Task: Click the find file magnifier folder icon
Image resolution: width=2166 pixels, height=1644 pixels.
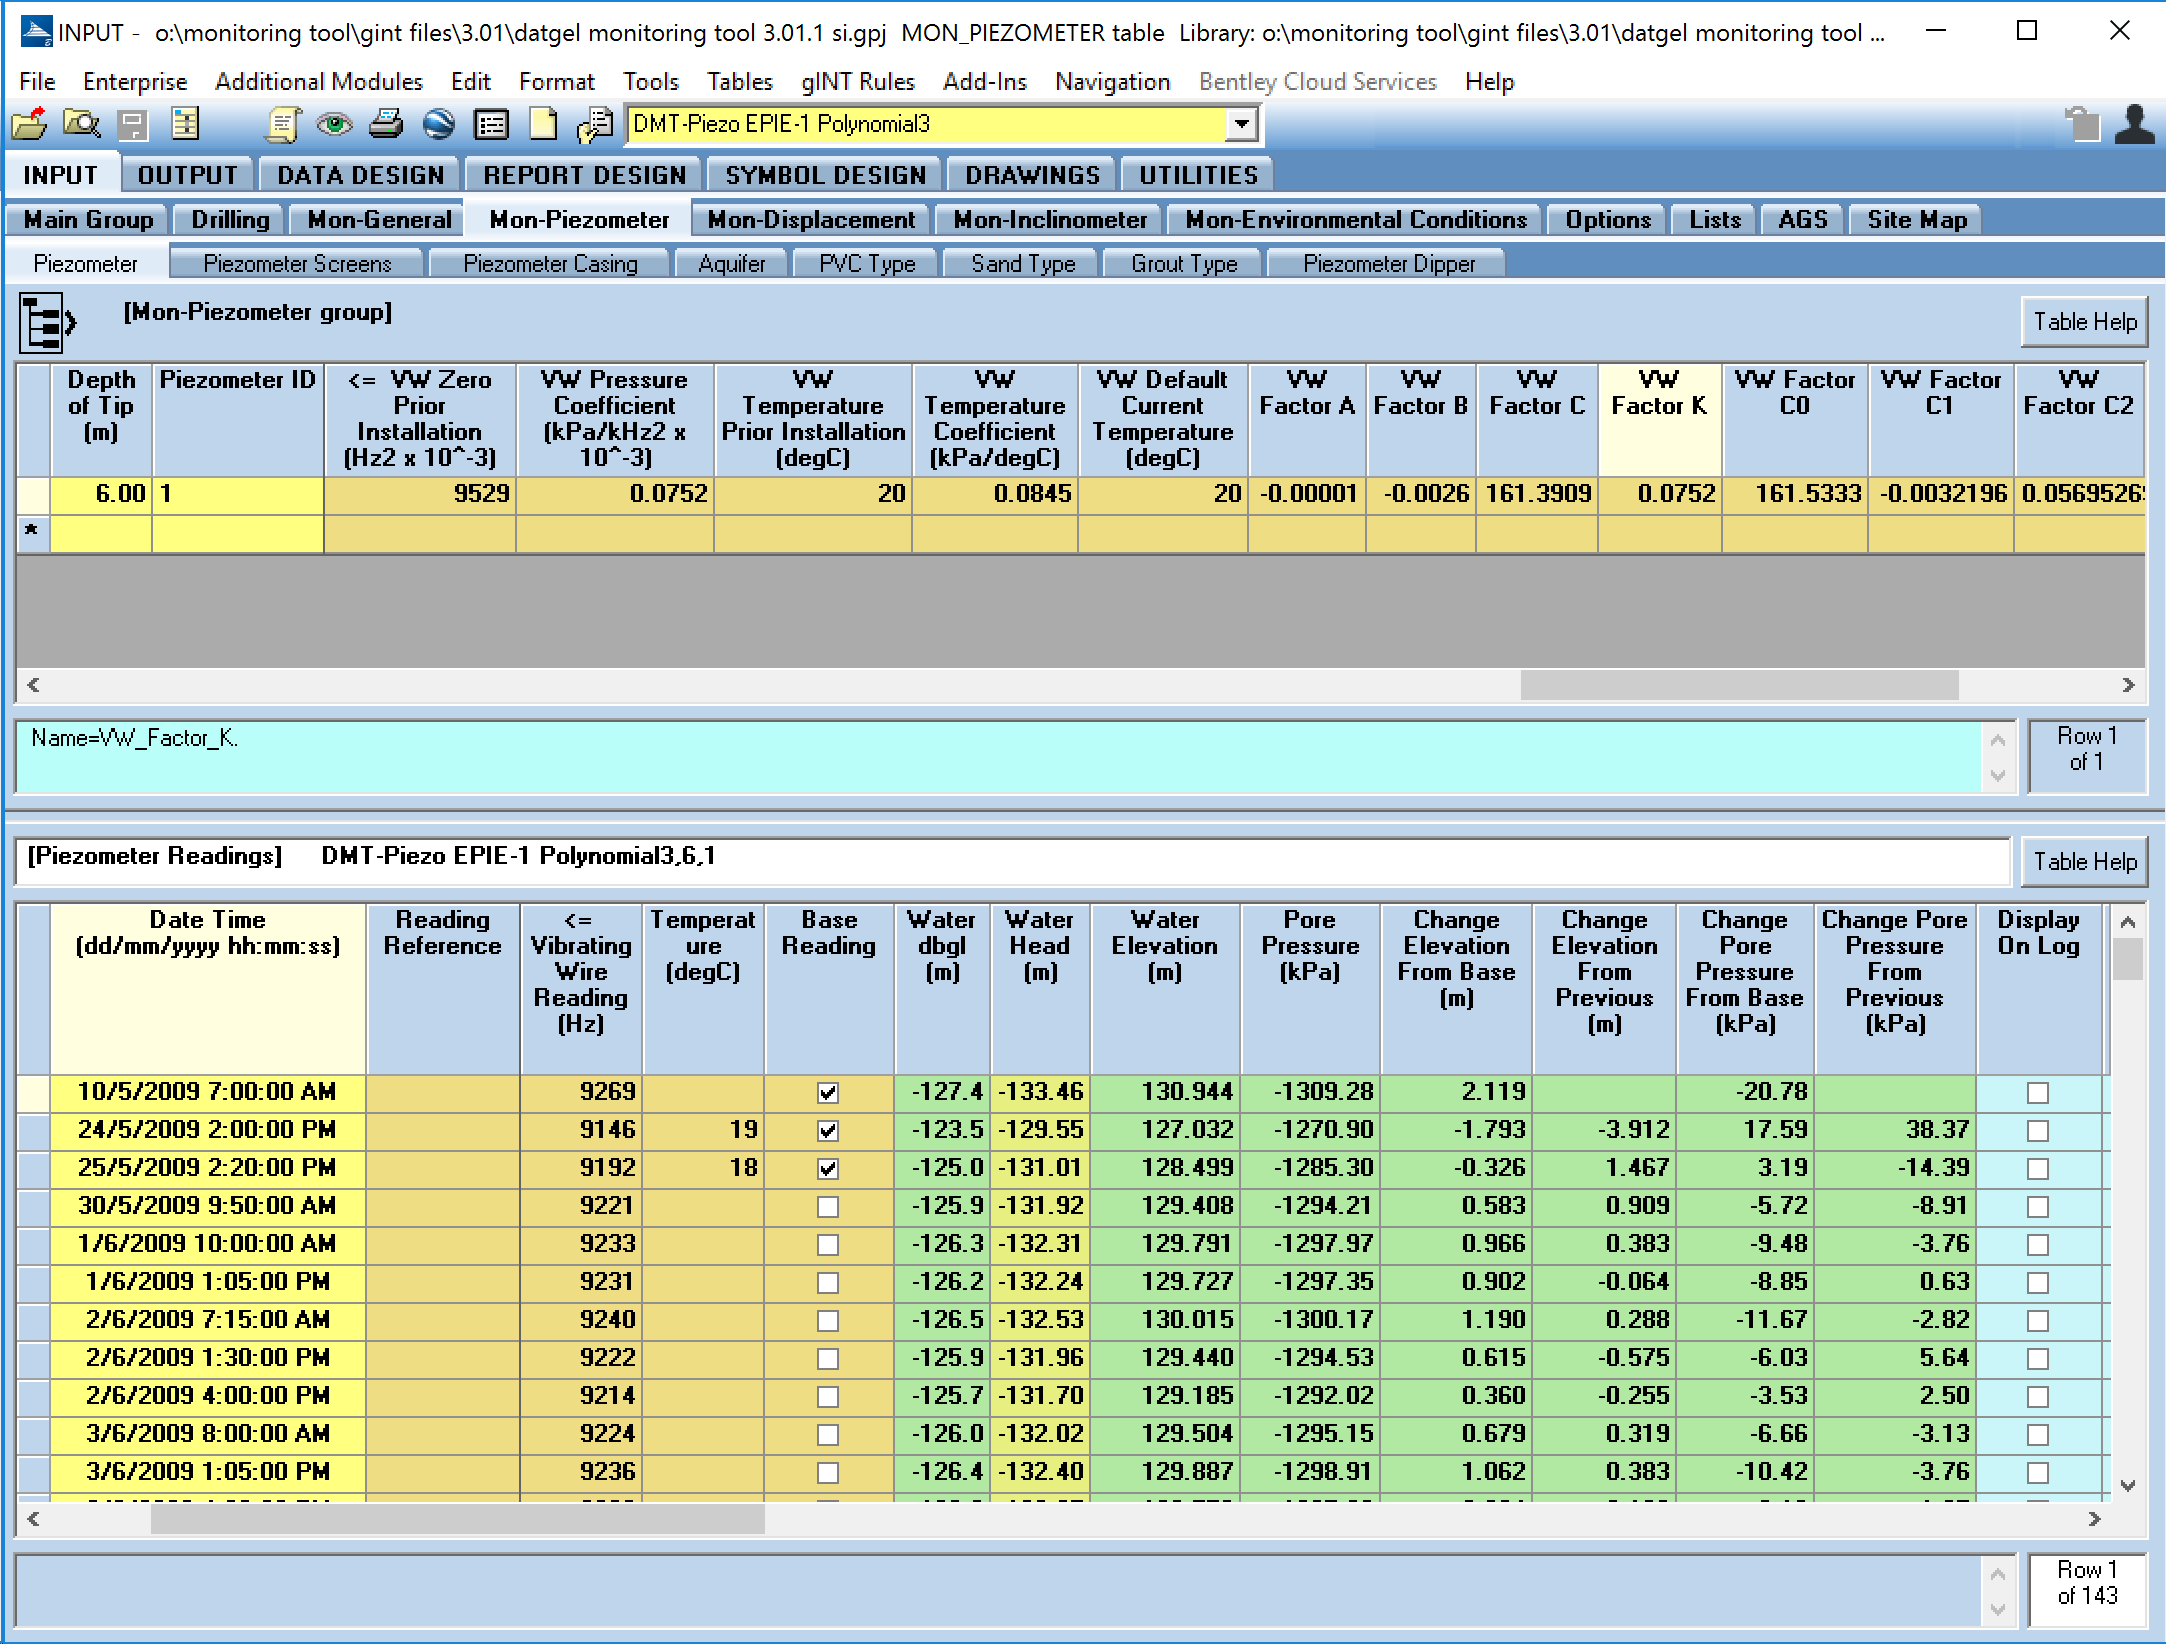Action: (81, 124)
